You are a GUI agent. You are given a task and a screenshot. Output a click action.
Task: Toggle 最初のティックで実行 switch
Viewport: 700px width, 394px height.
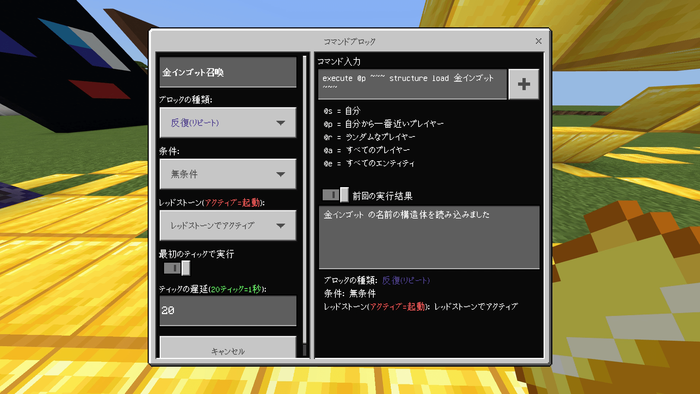(177, 268)
